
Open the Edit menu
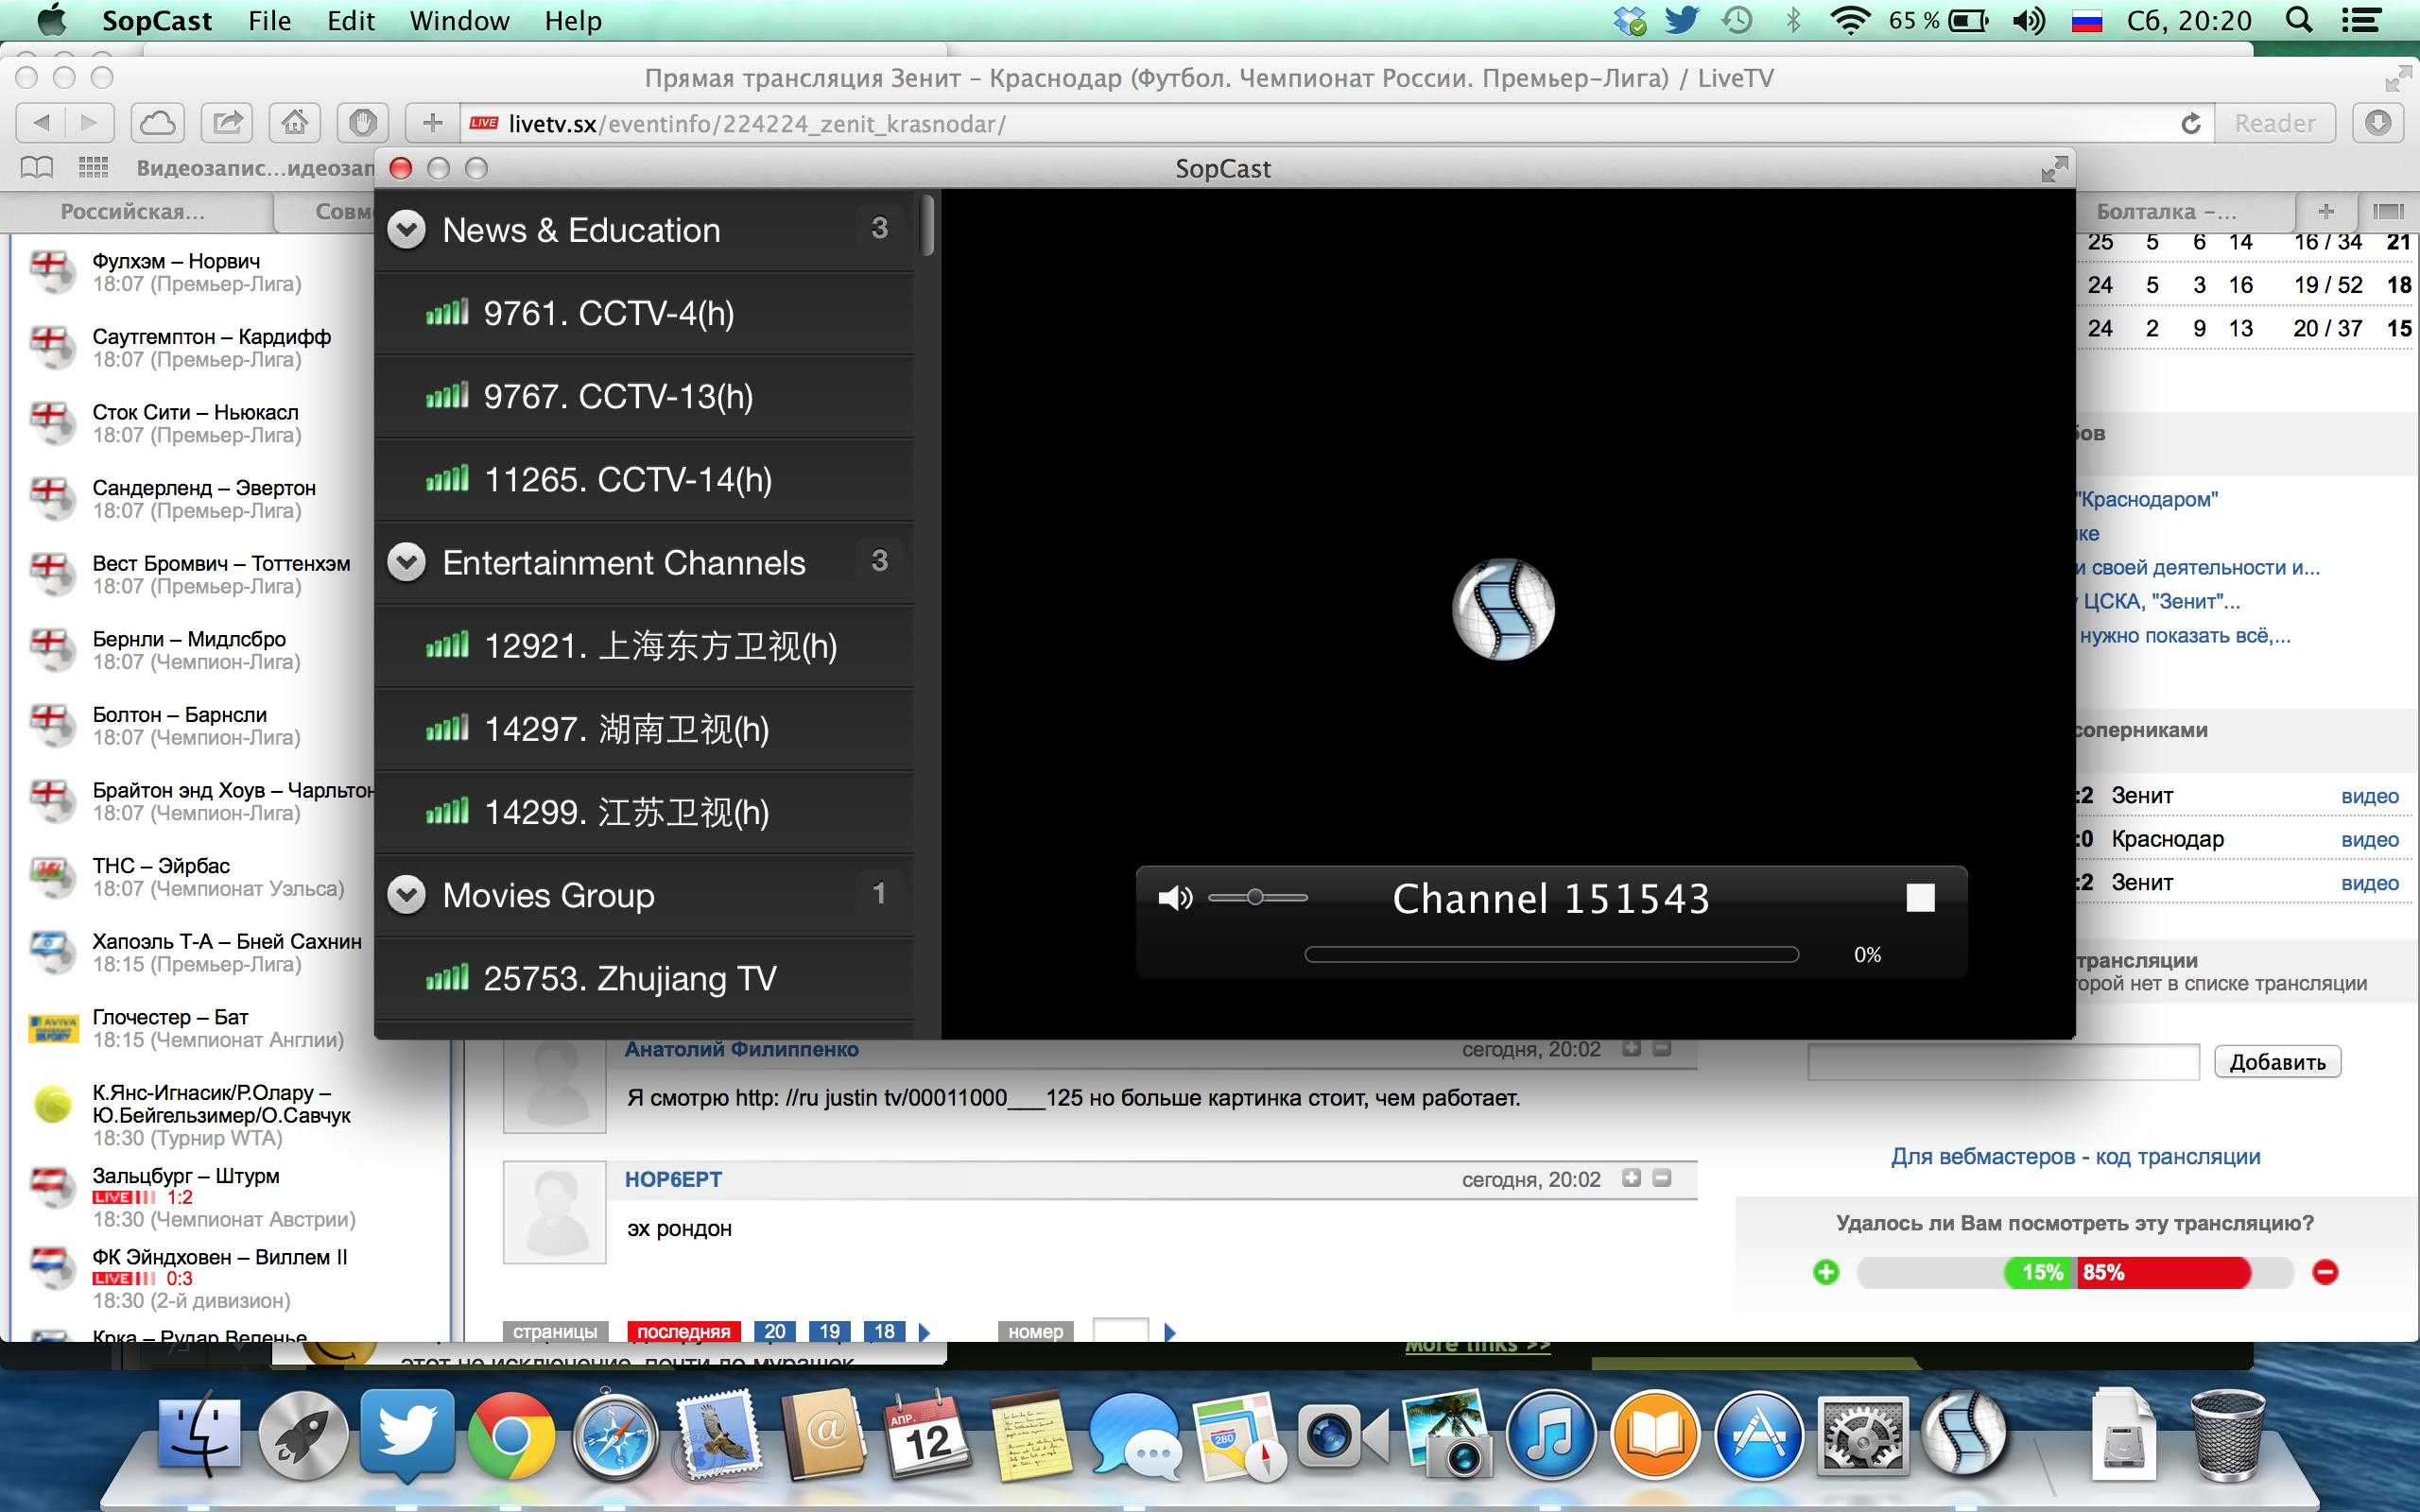coord(351,20)
